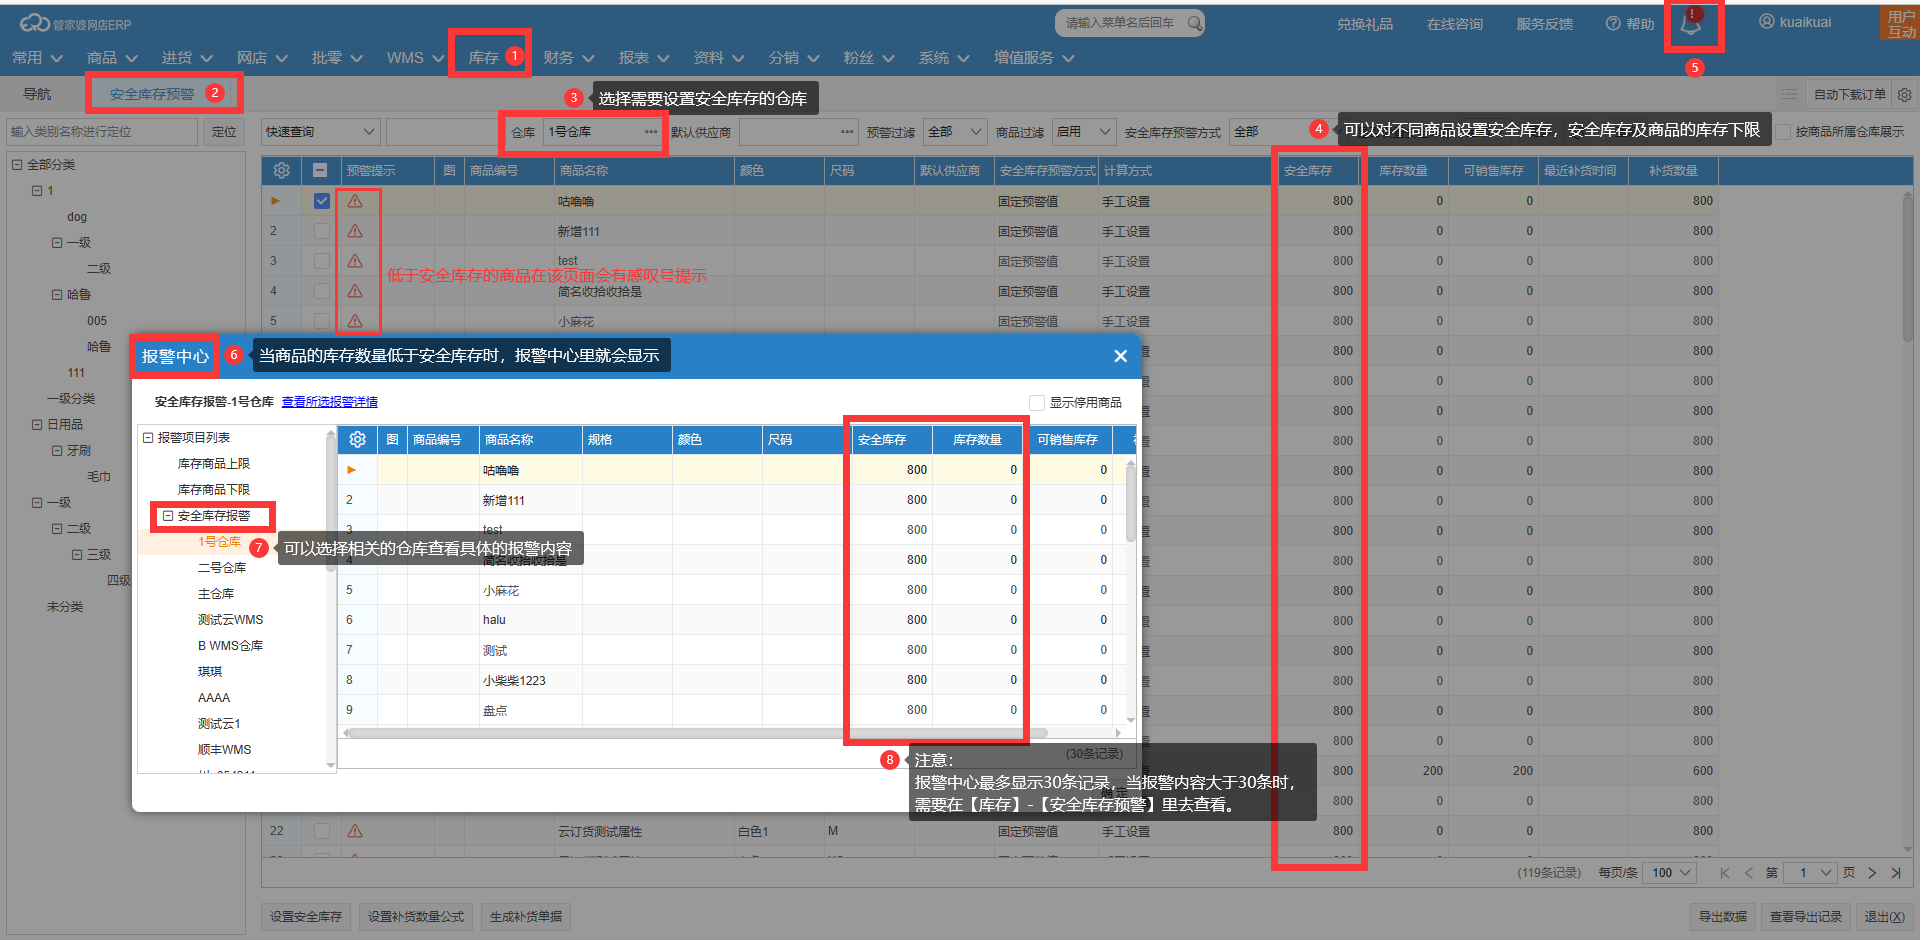
Task: Open the 商品过滤 启用 dropdown
Action: point(1084,132)
